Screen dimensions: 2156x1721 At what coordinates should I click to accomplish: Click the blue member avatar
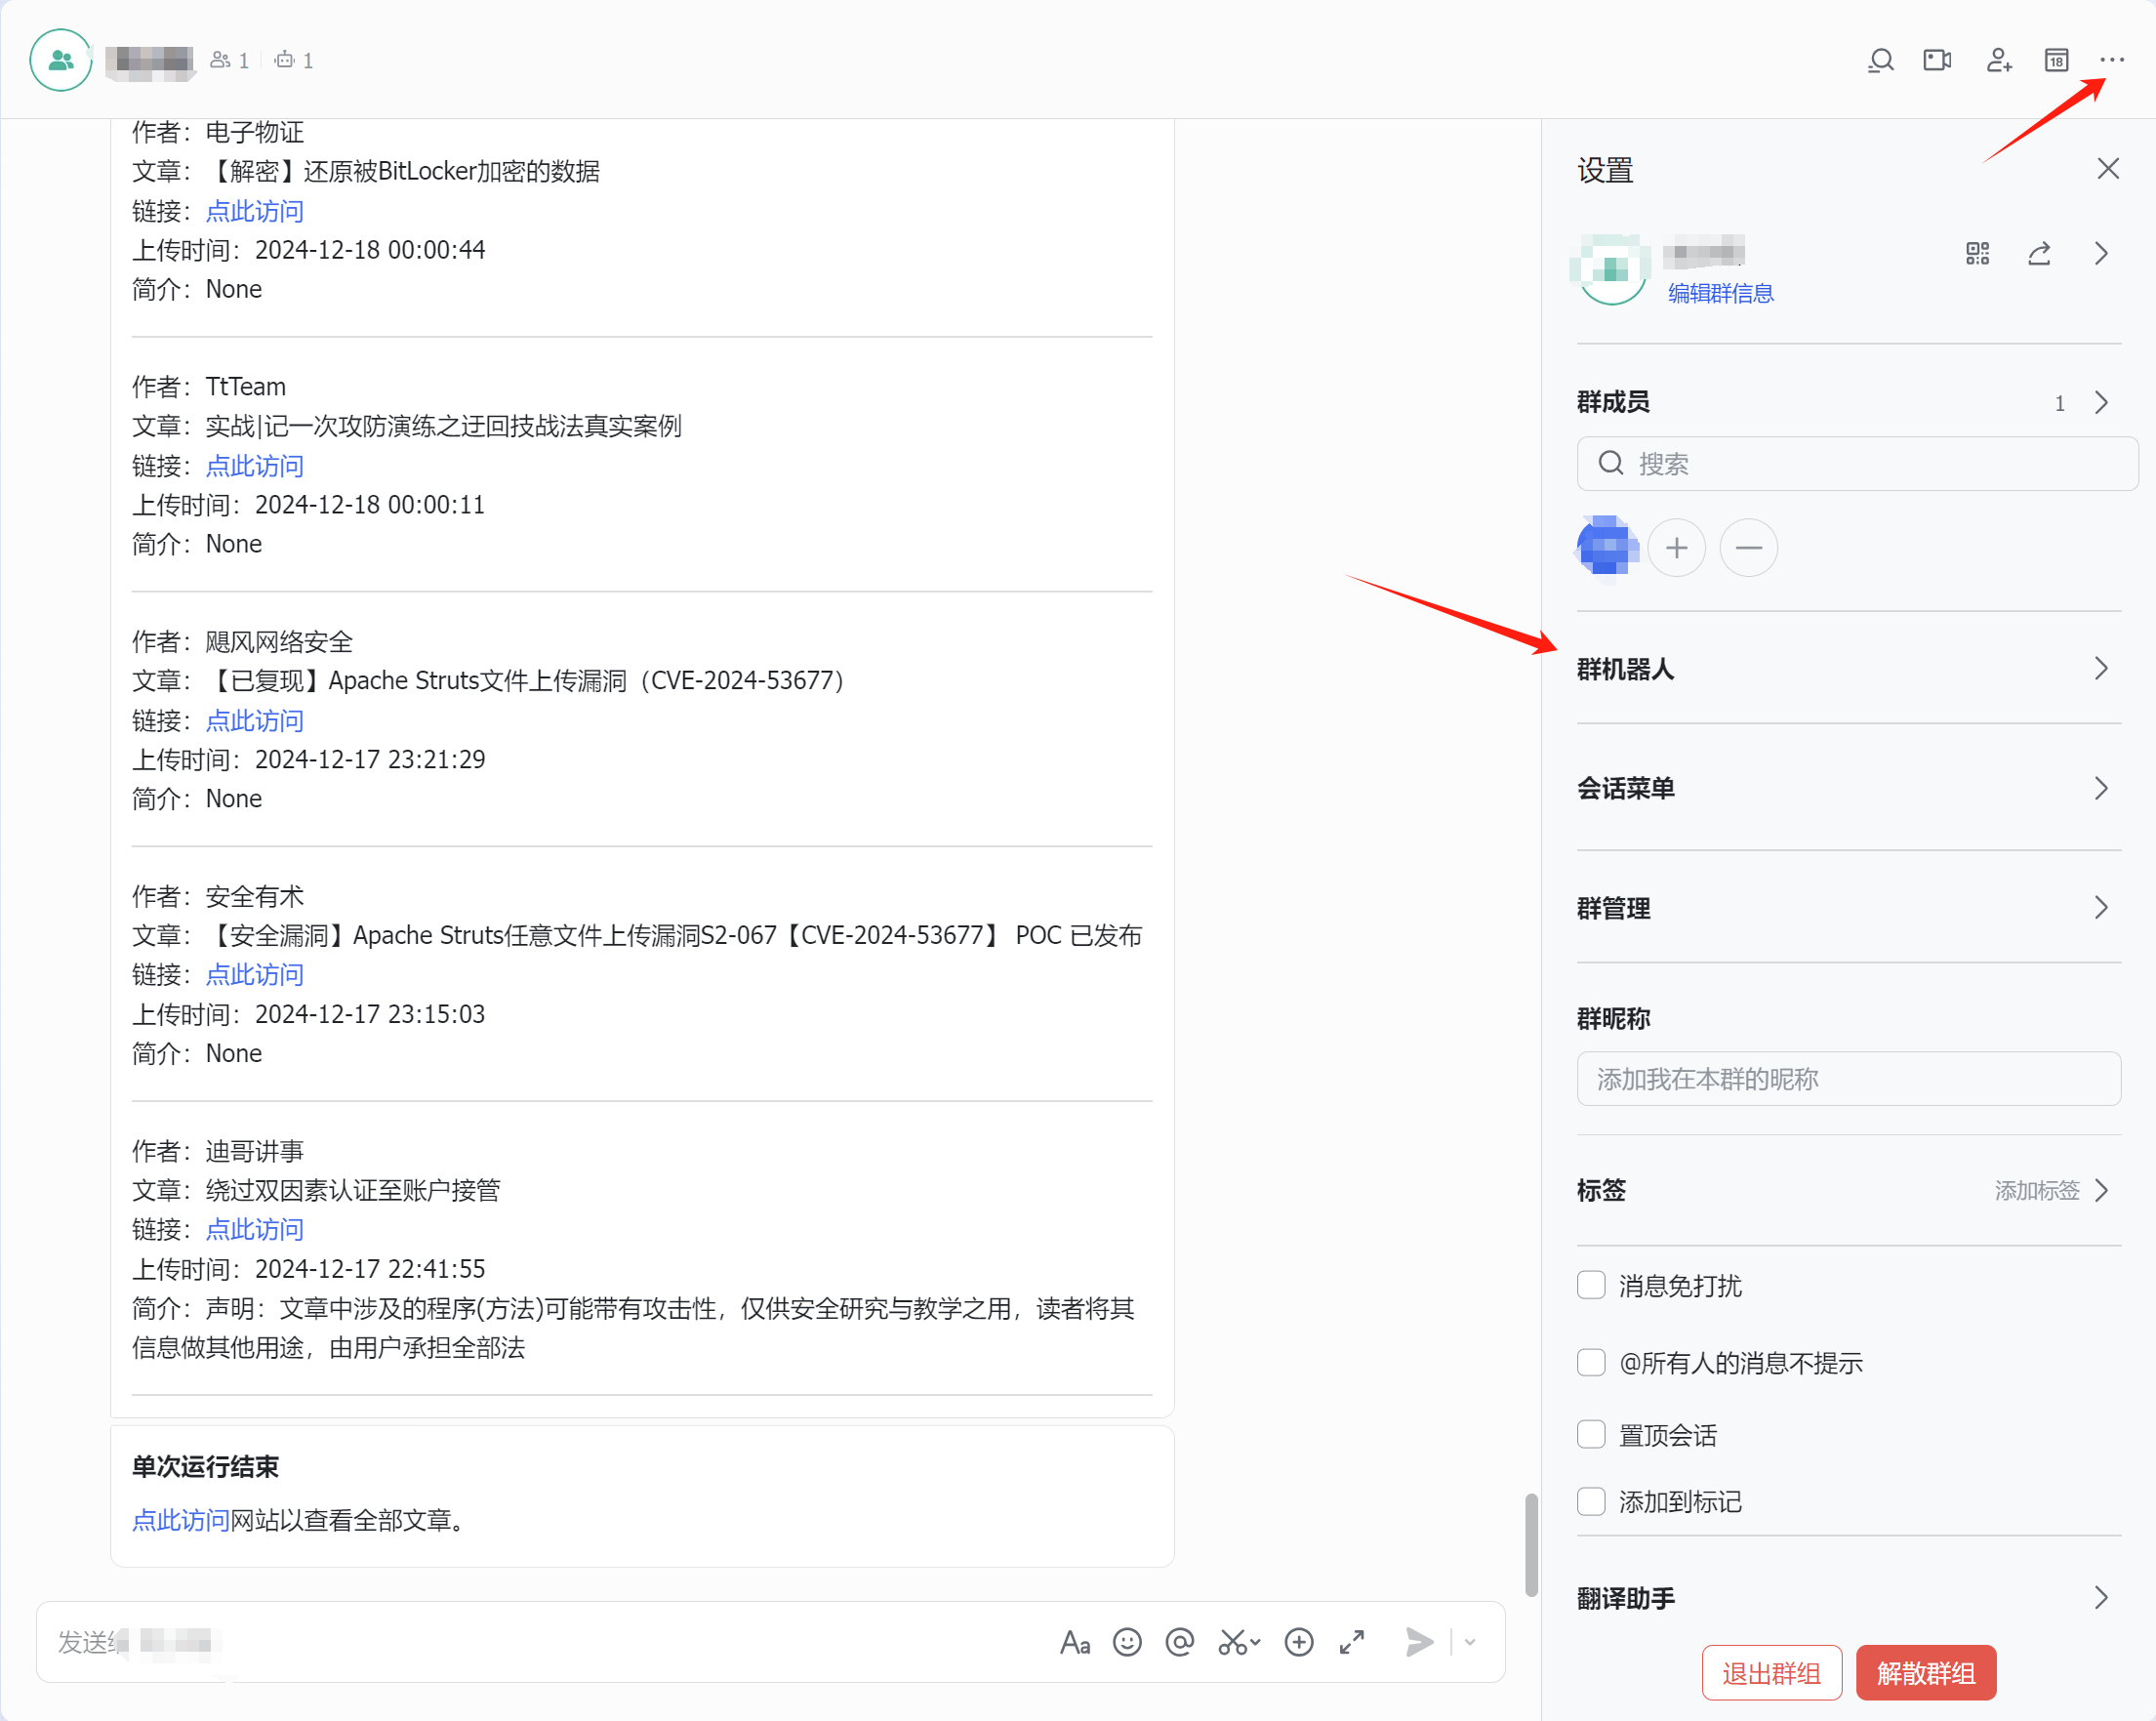(x=1606, y=547)
